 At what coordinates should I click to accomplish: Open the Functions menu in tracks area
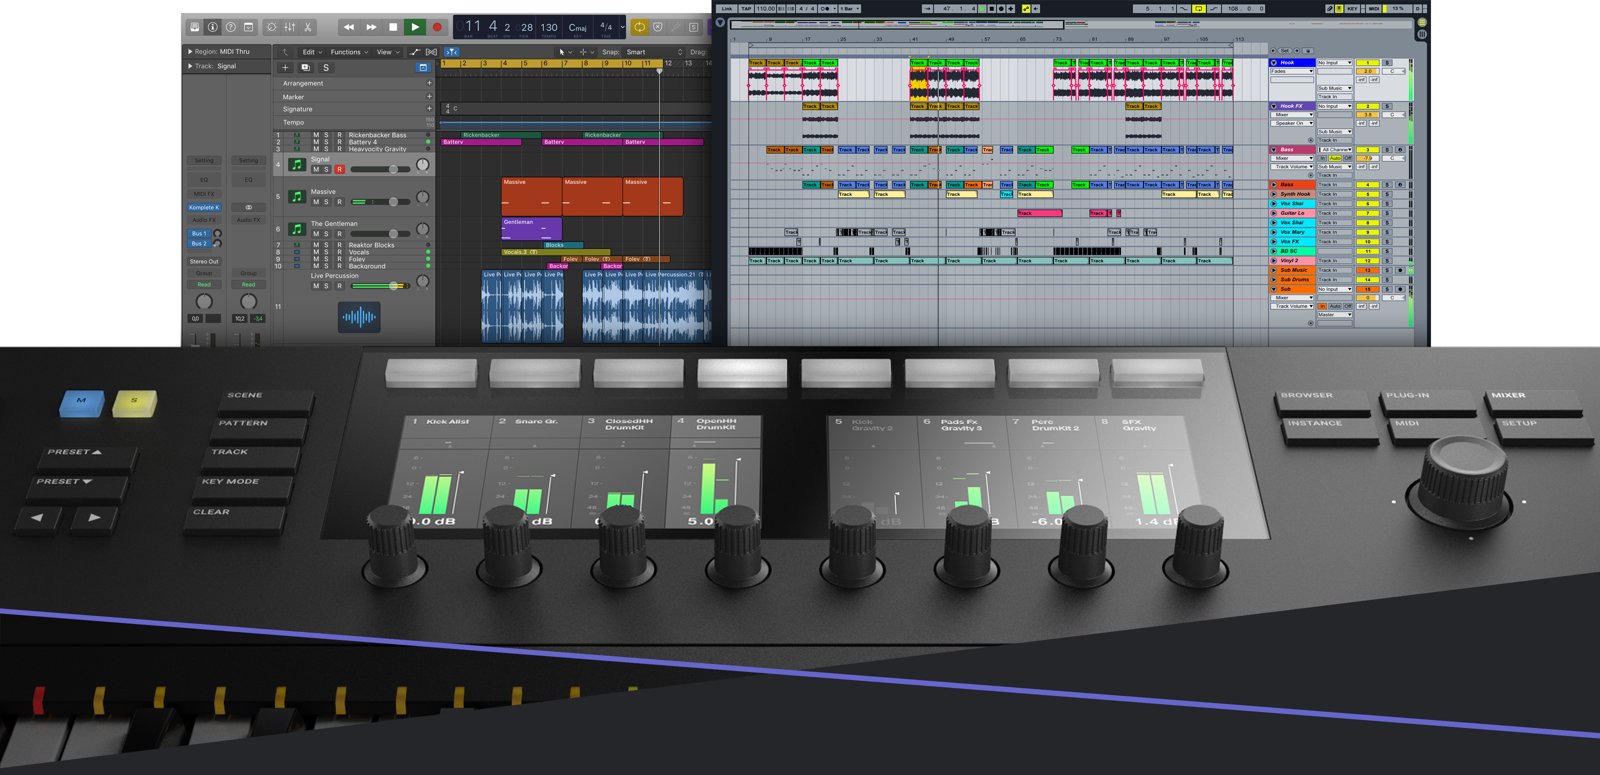pyautogui.click(x=348, y=52)
